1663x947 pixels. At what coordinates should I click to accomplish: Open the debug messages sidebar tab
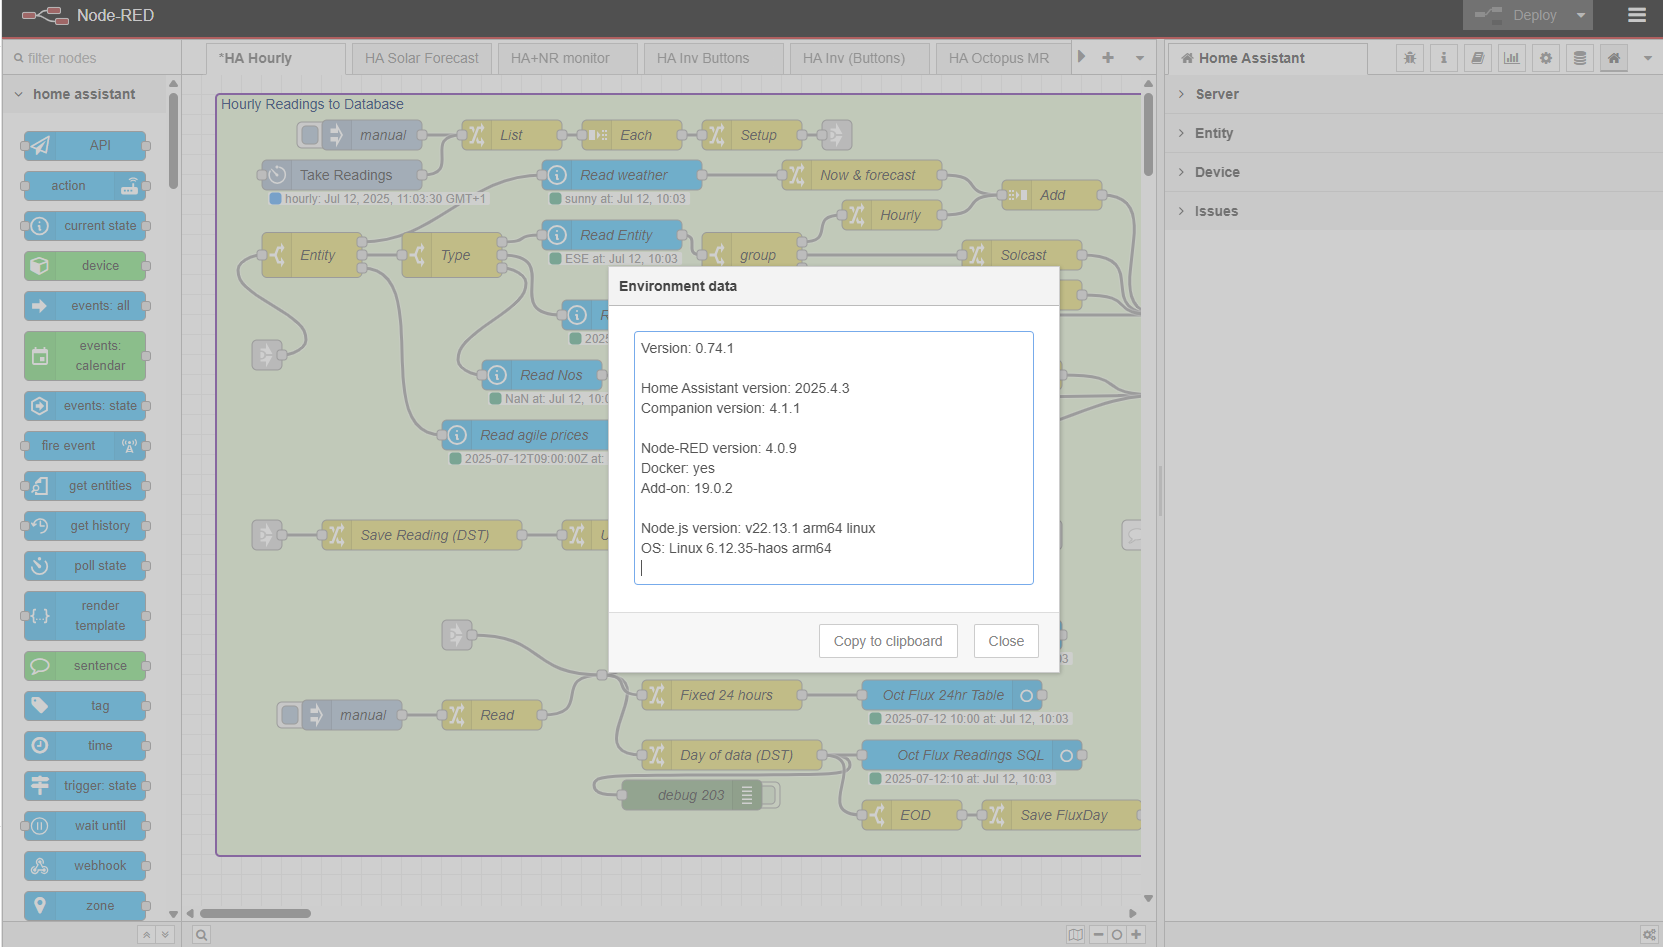[1409, 58]
